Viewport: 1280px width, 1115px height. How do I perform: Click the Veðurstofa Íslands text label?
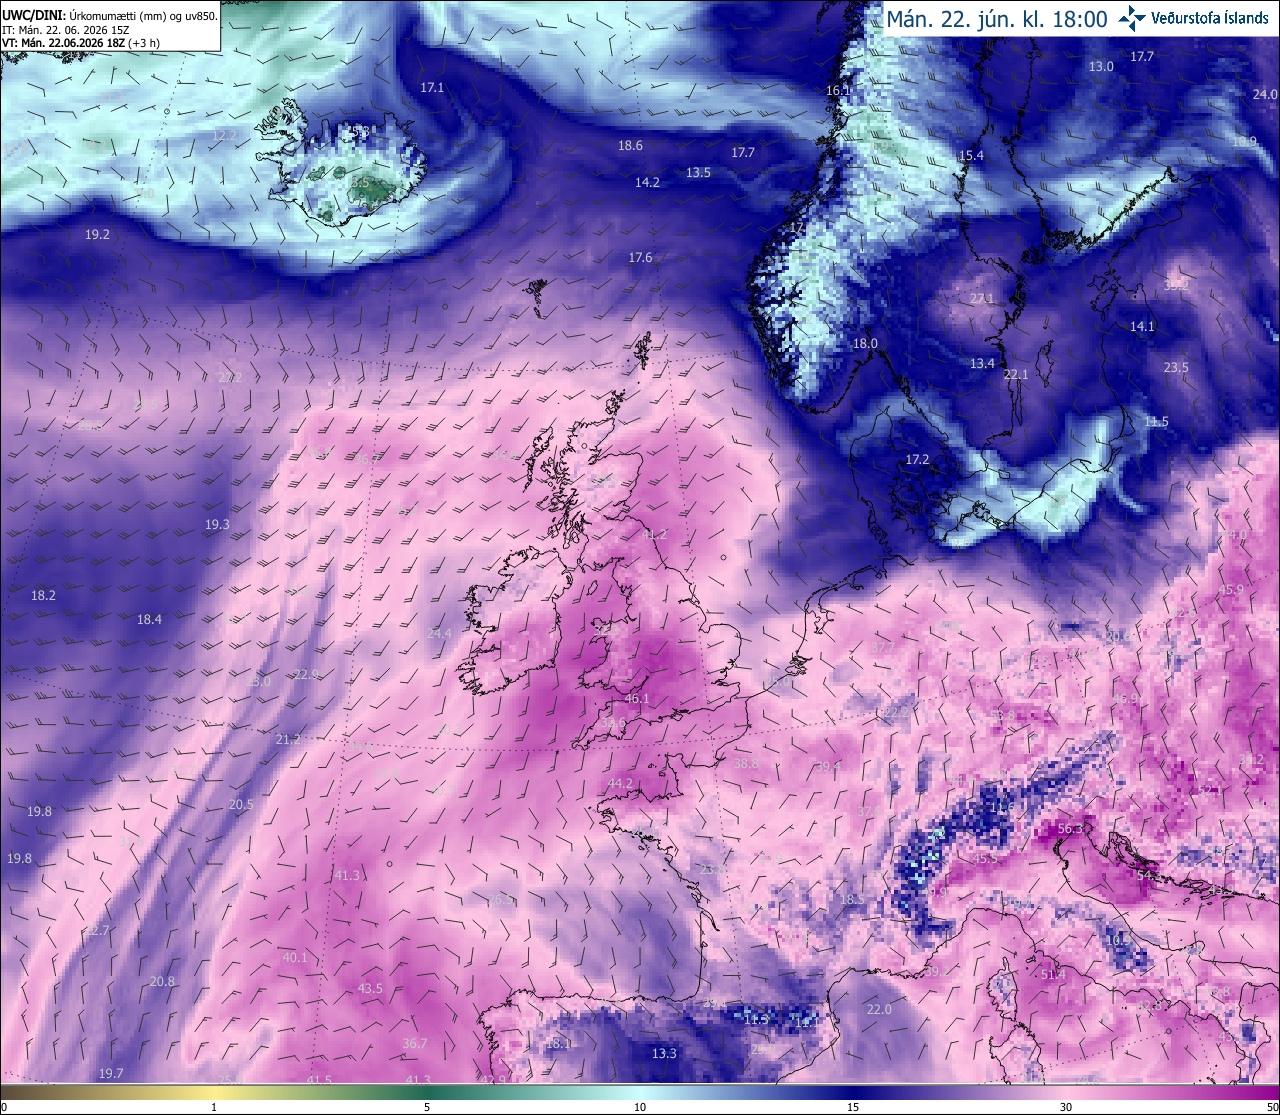[1210, 18]
